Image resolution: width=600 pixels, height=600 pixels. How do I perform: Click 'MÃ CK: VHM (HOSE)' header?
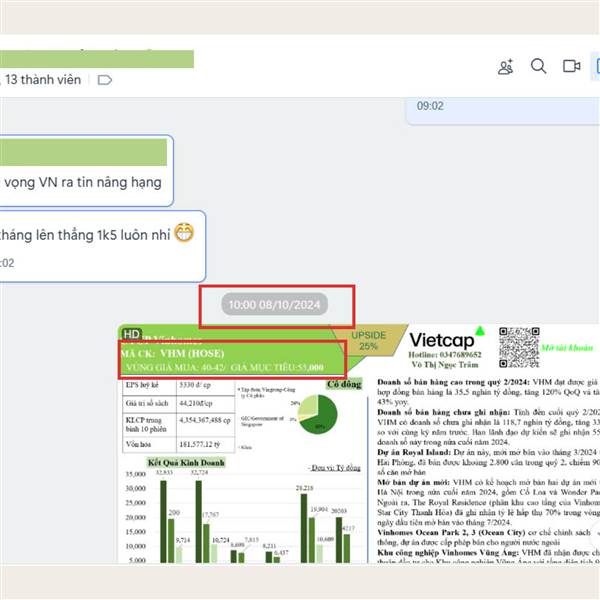point(173,353)
